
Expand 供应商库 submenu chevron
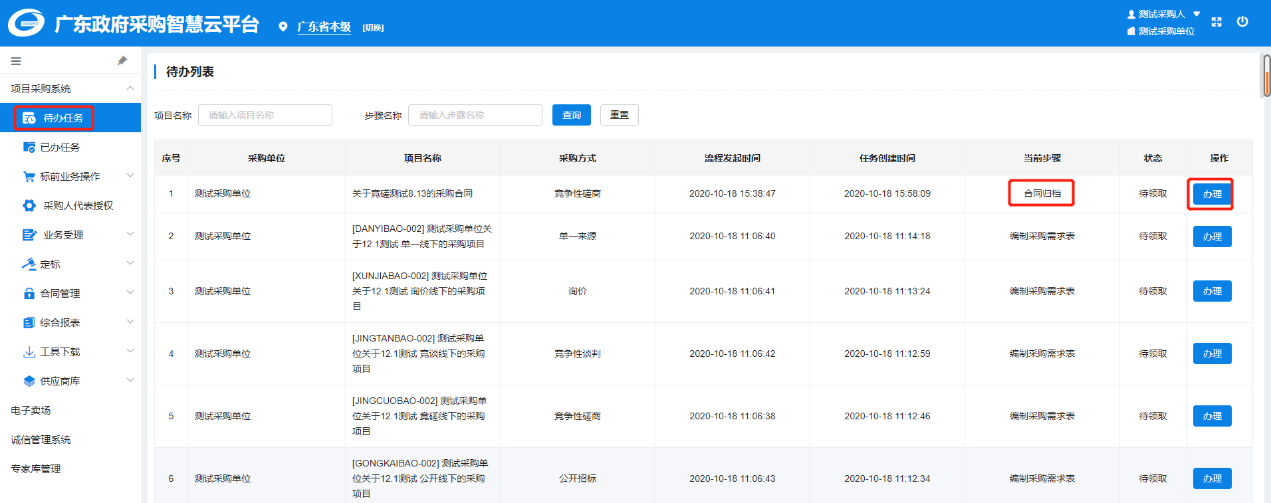pyautogui.click(x=130, y=381)
